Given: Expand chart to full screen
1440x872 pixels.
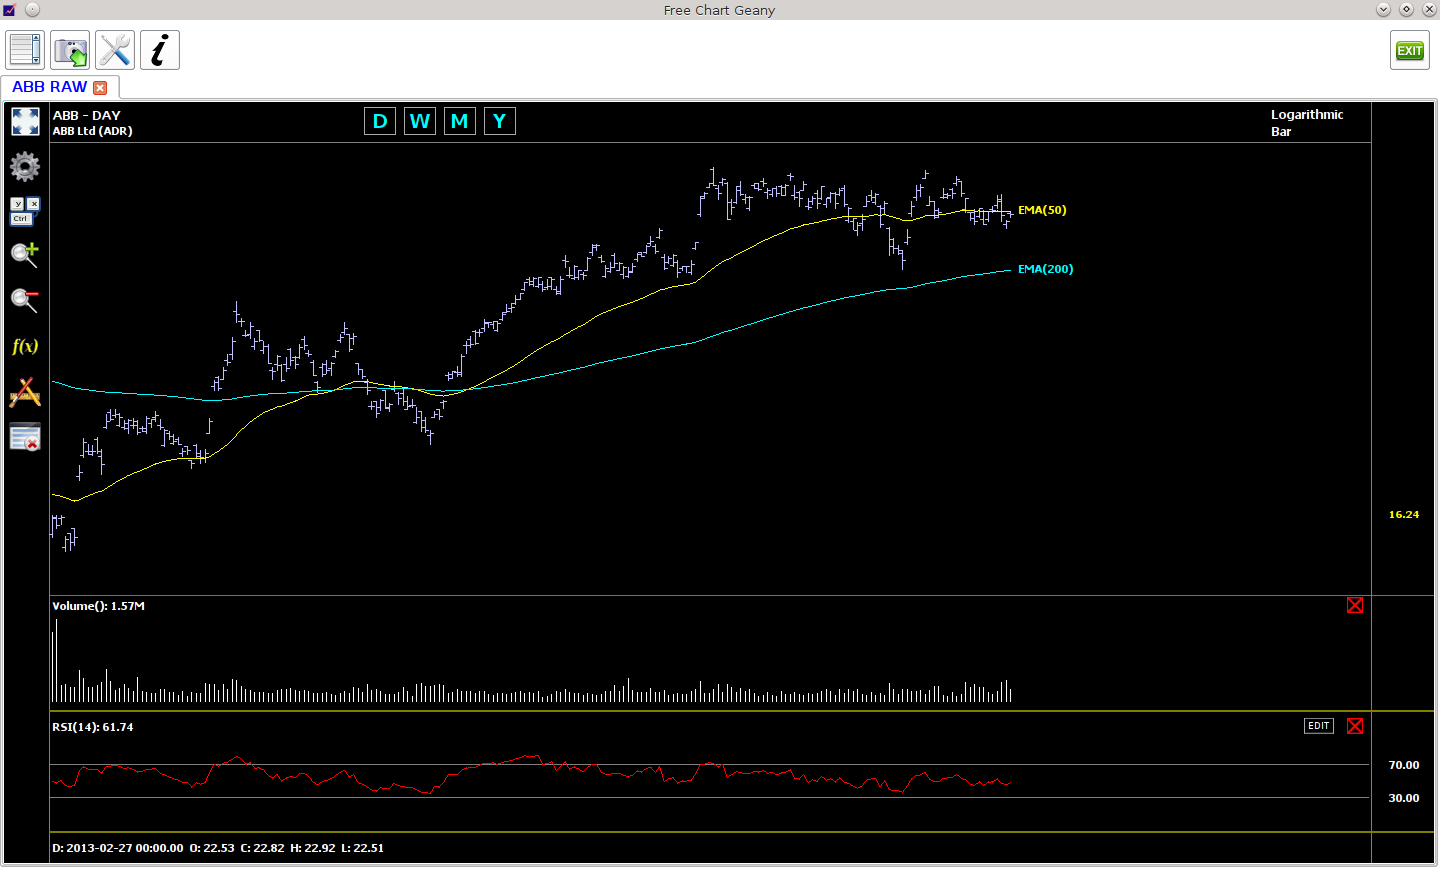Looking at the screenshot, I should tap(25, 122).
